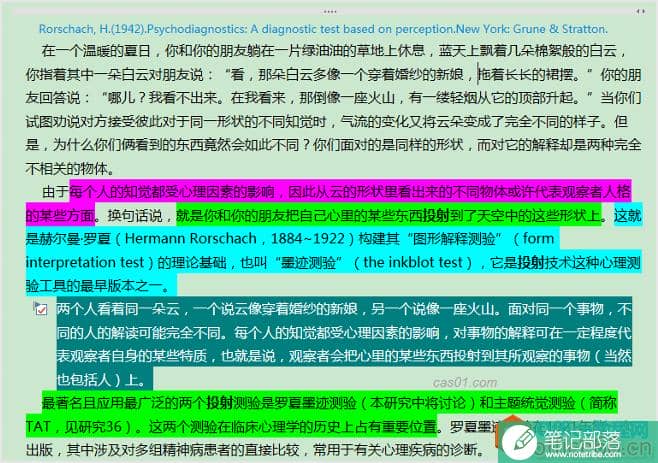Click the name "Hermann Rorschach" in cyan highlight

[x=191, y=239]
